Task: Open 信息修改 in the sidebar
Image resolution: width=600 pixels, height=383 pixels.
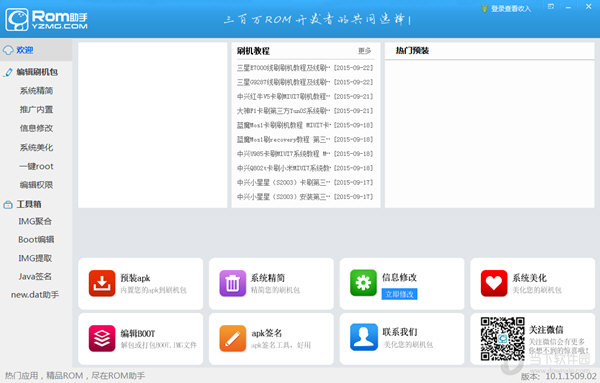Action: (x=36, y=128)
